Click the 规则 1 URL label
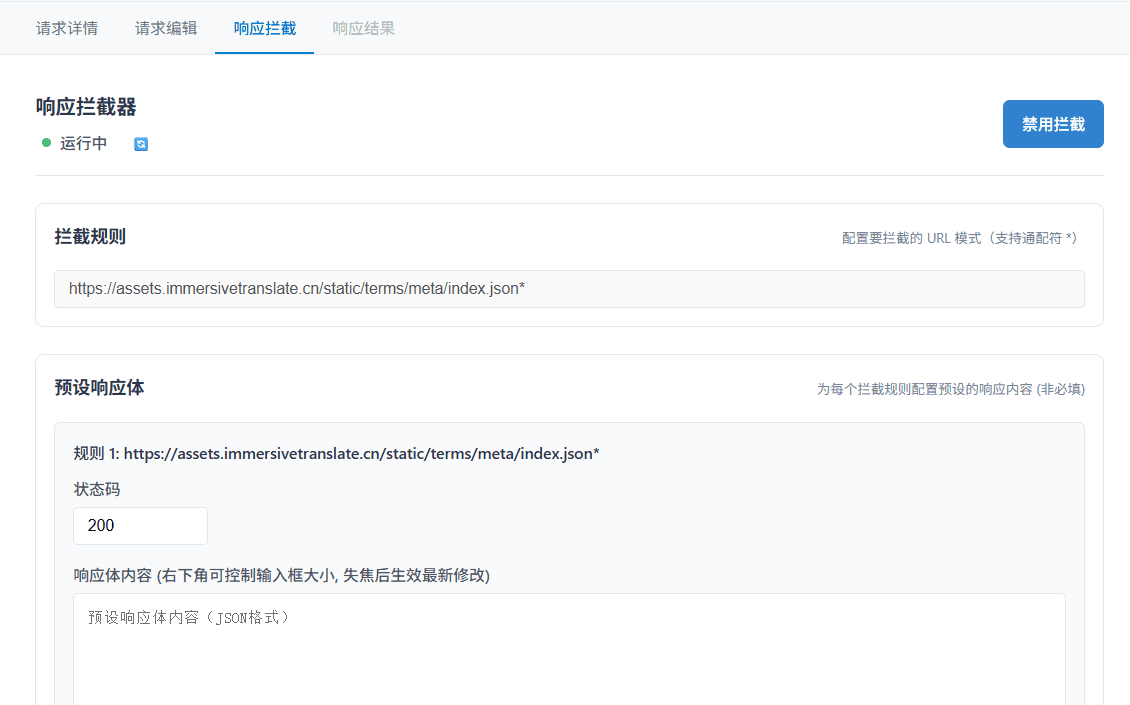 coord(336,454)
